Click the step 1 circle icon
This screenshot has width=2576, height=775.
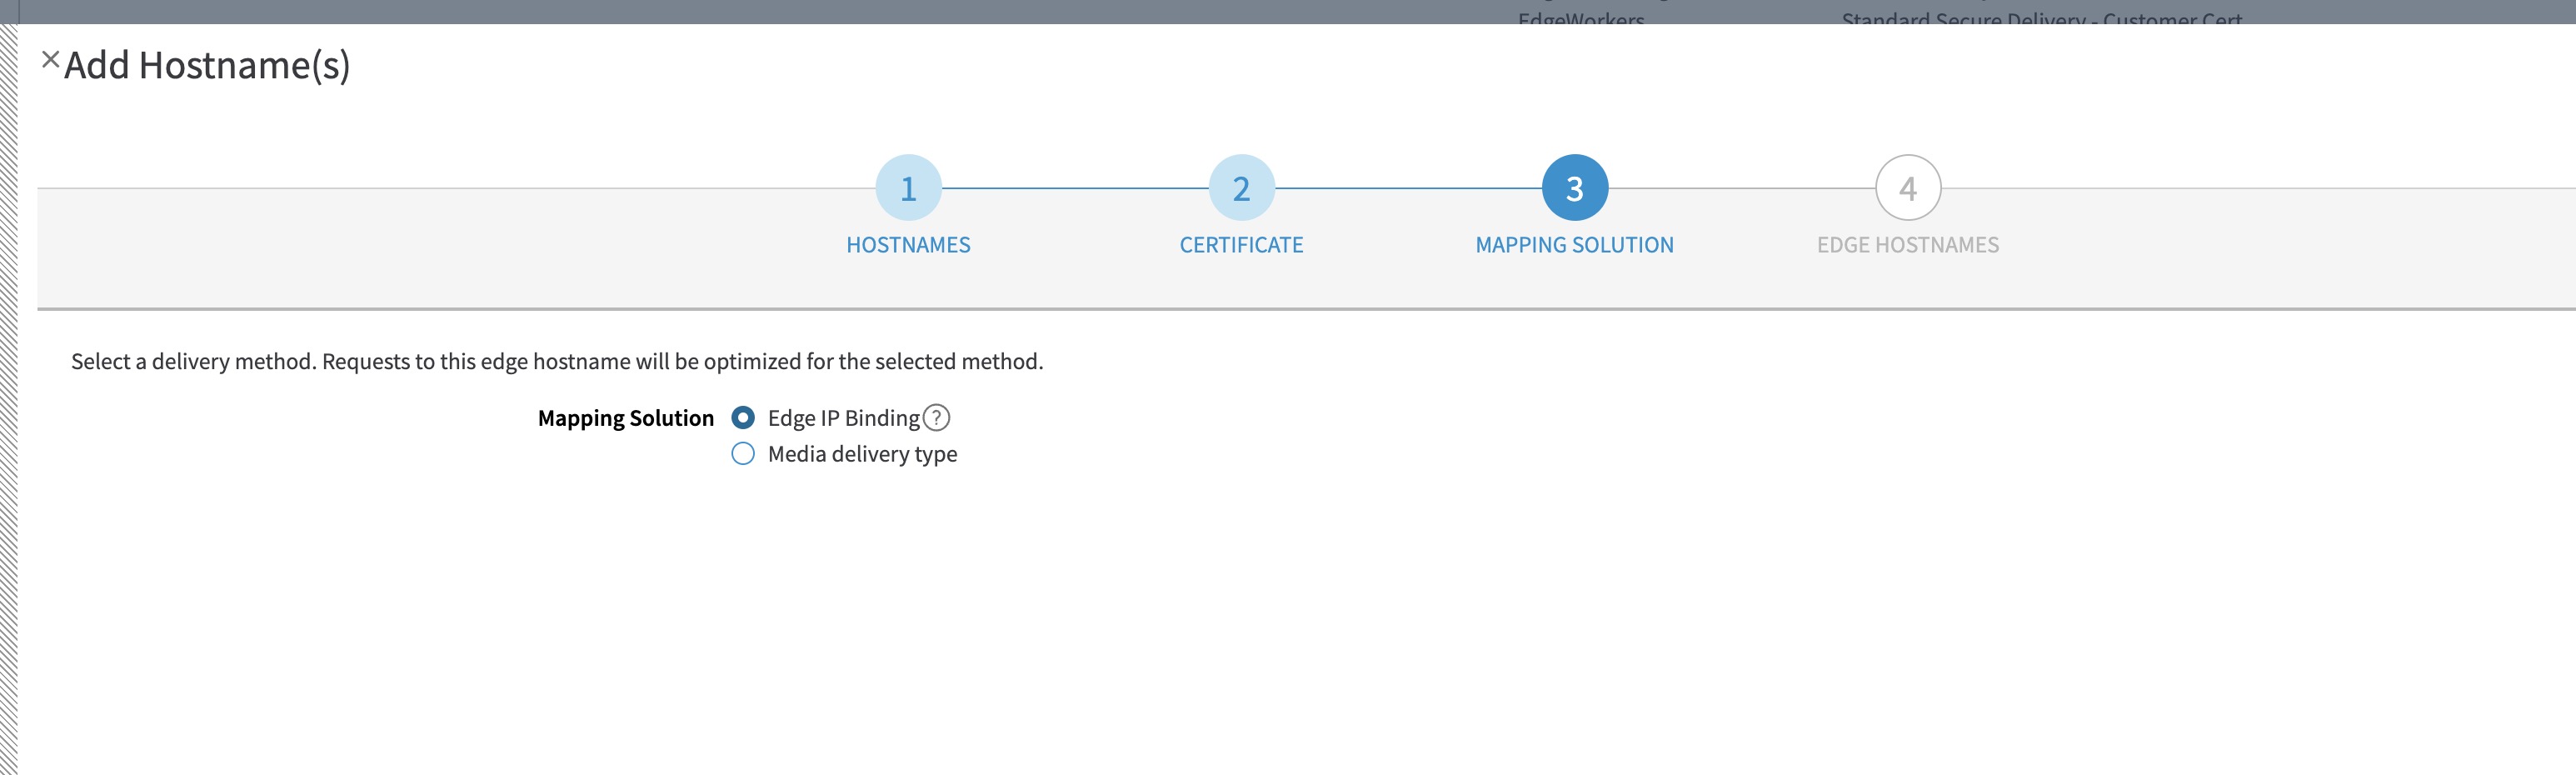point(908,188)
